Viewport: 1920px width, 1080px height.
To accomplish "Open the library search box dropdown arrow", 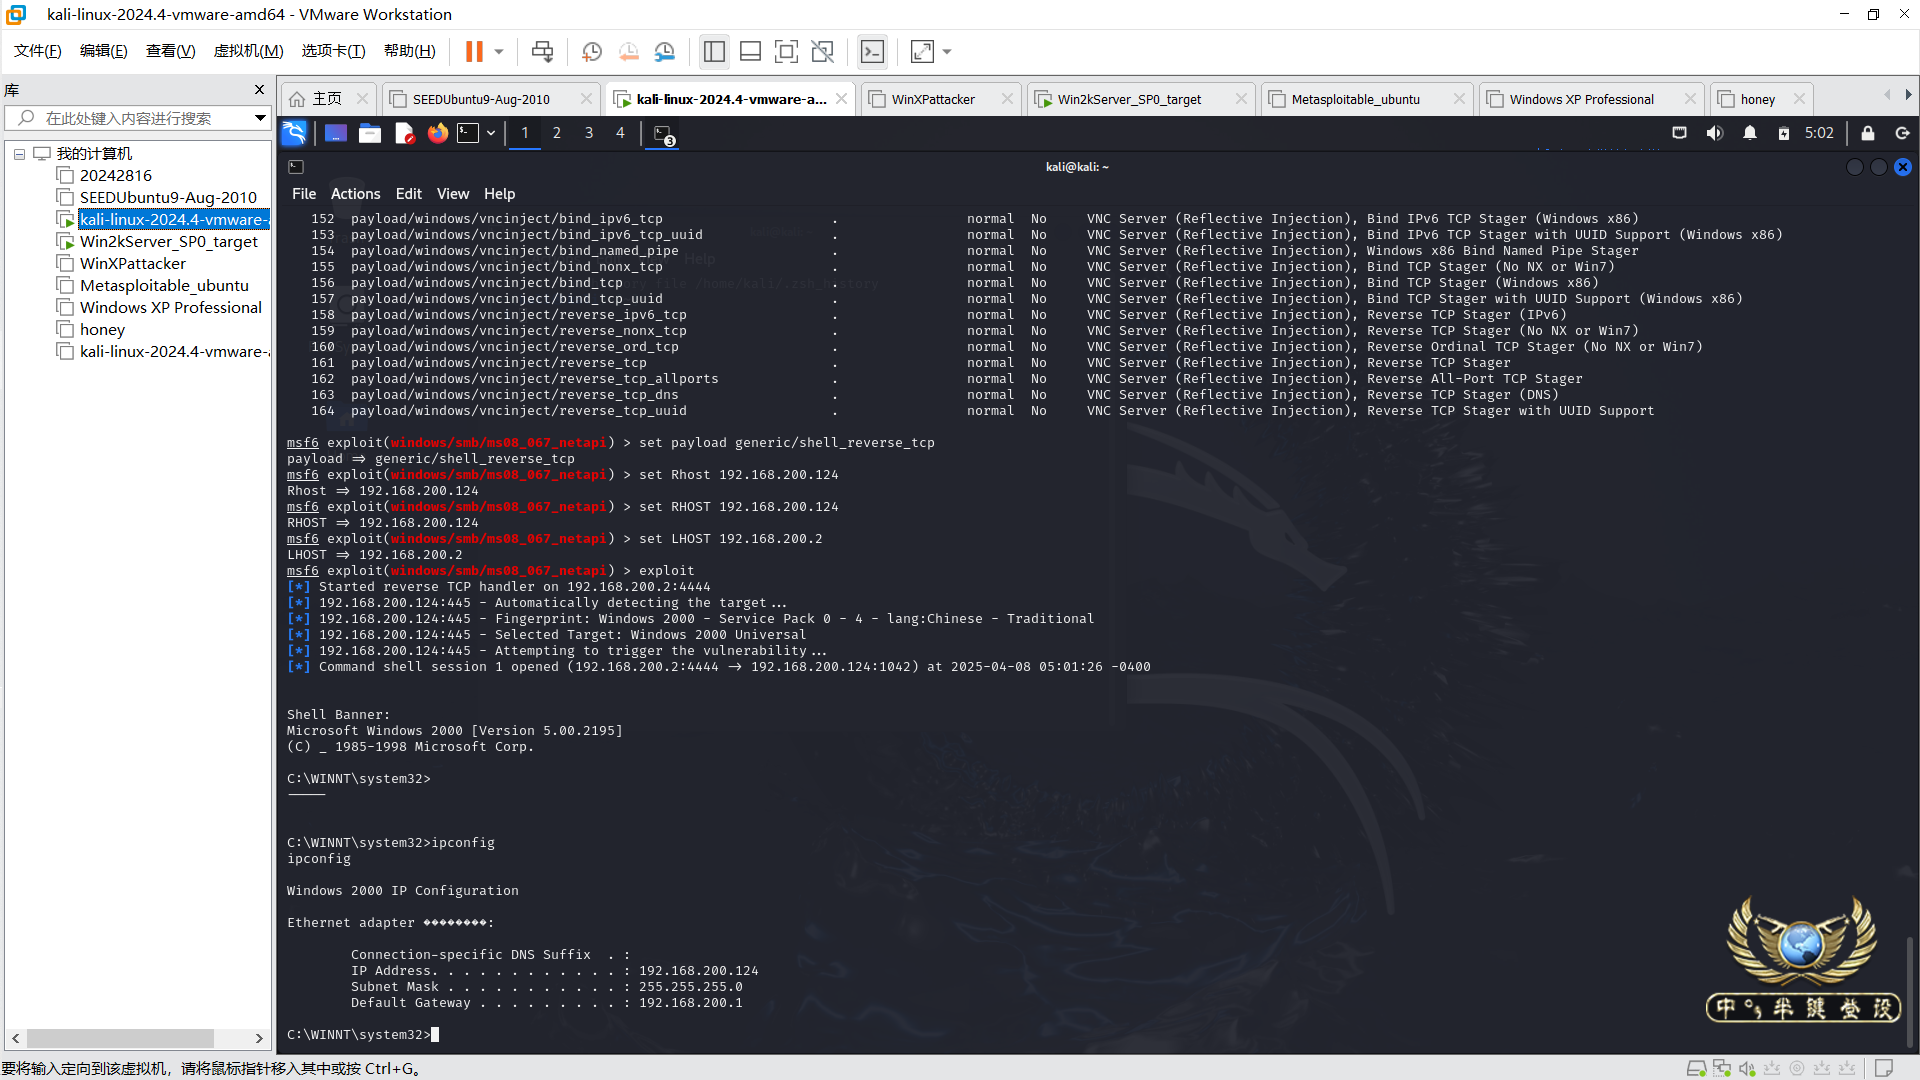I will 260,118.
